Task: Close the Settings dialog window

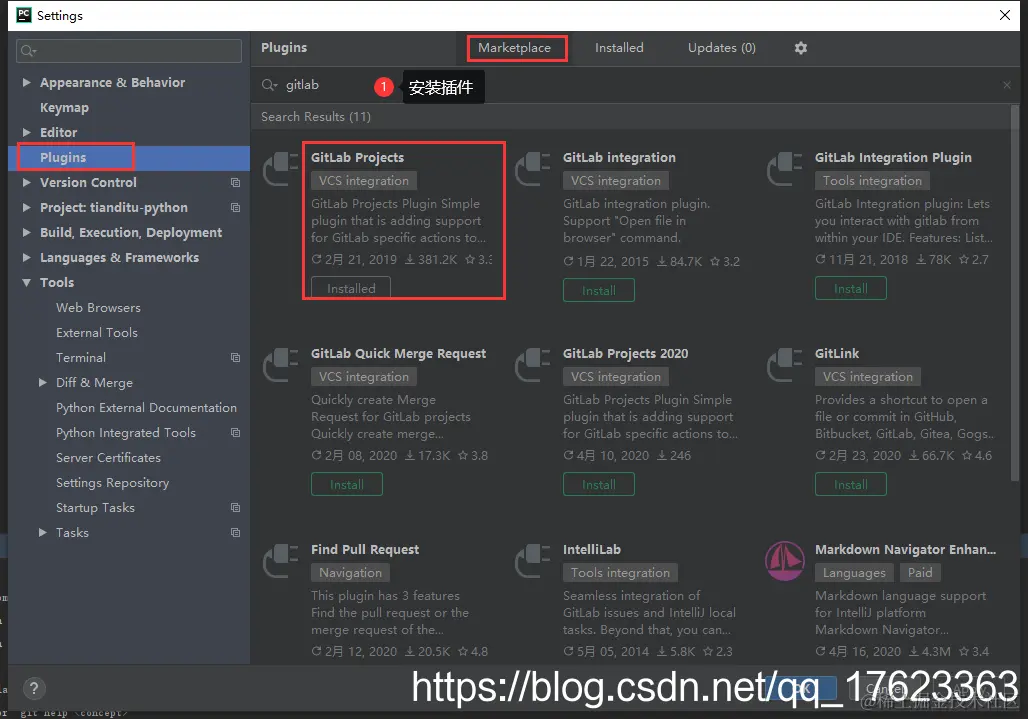Action: (x=1004, y=14)
